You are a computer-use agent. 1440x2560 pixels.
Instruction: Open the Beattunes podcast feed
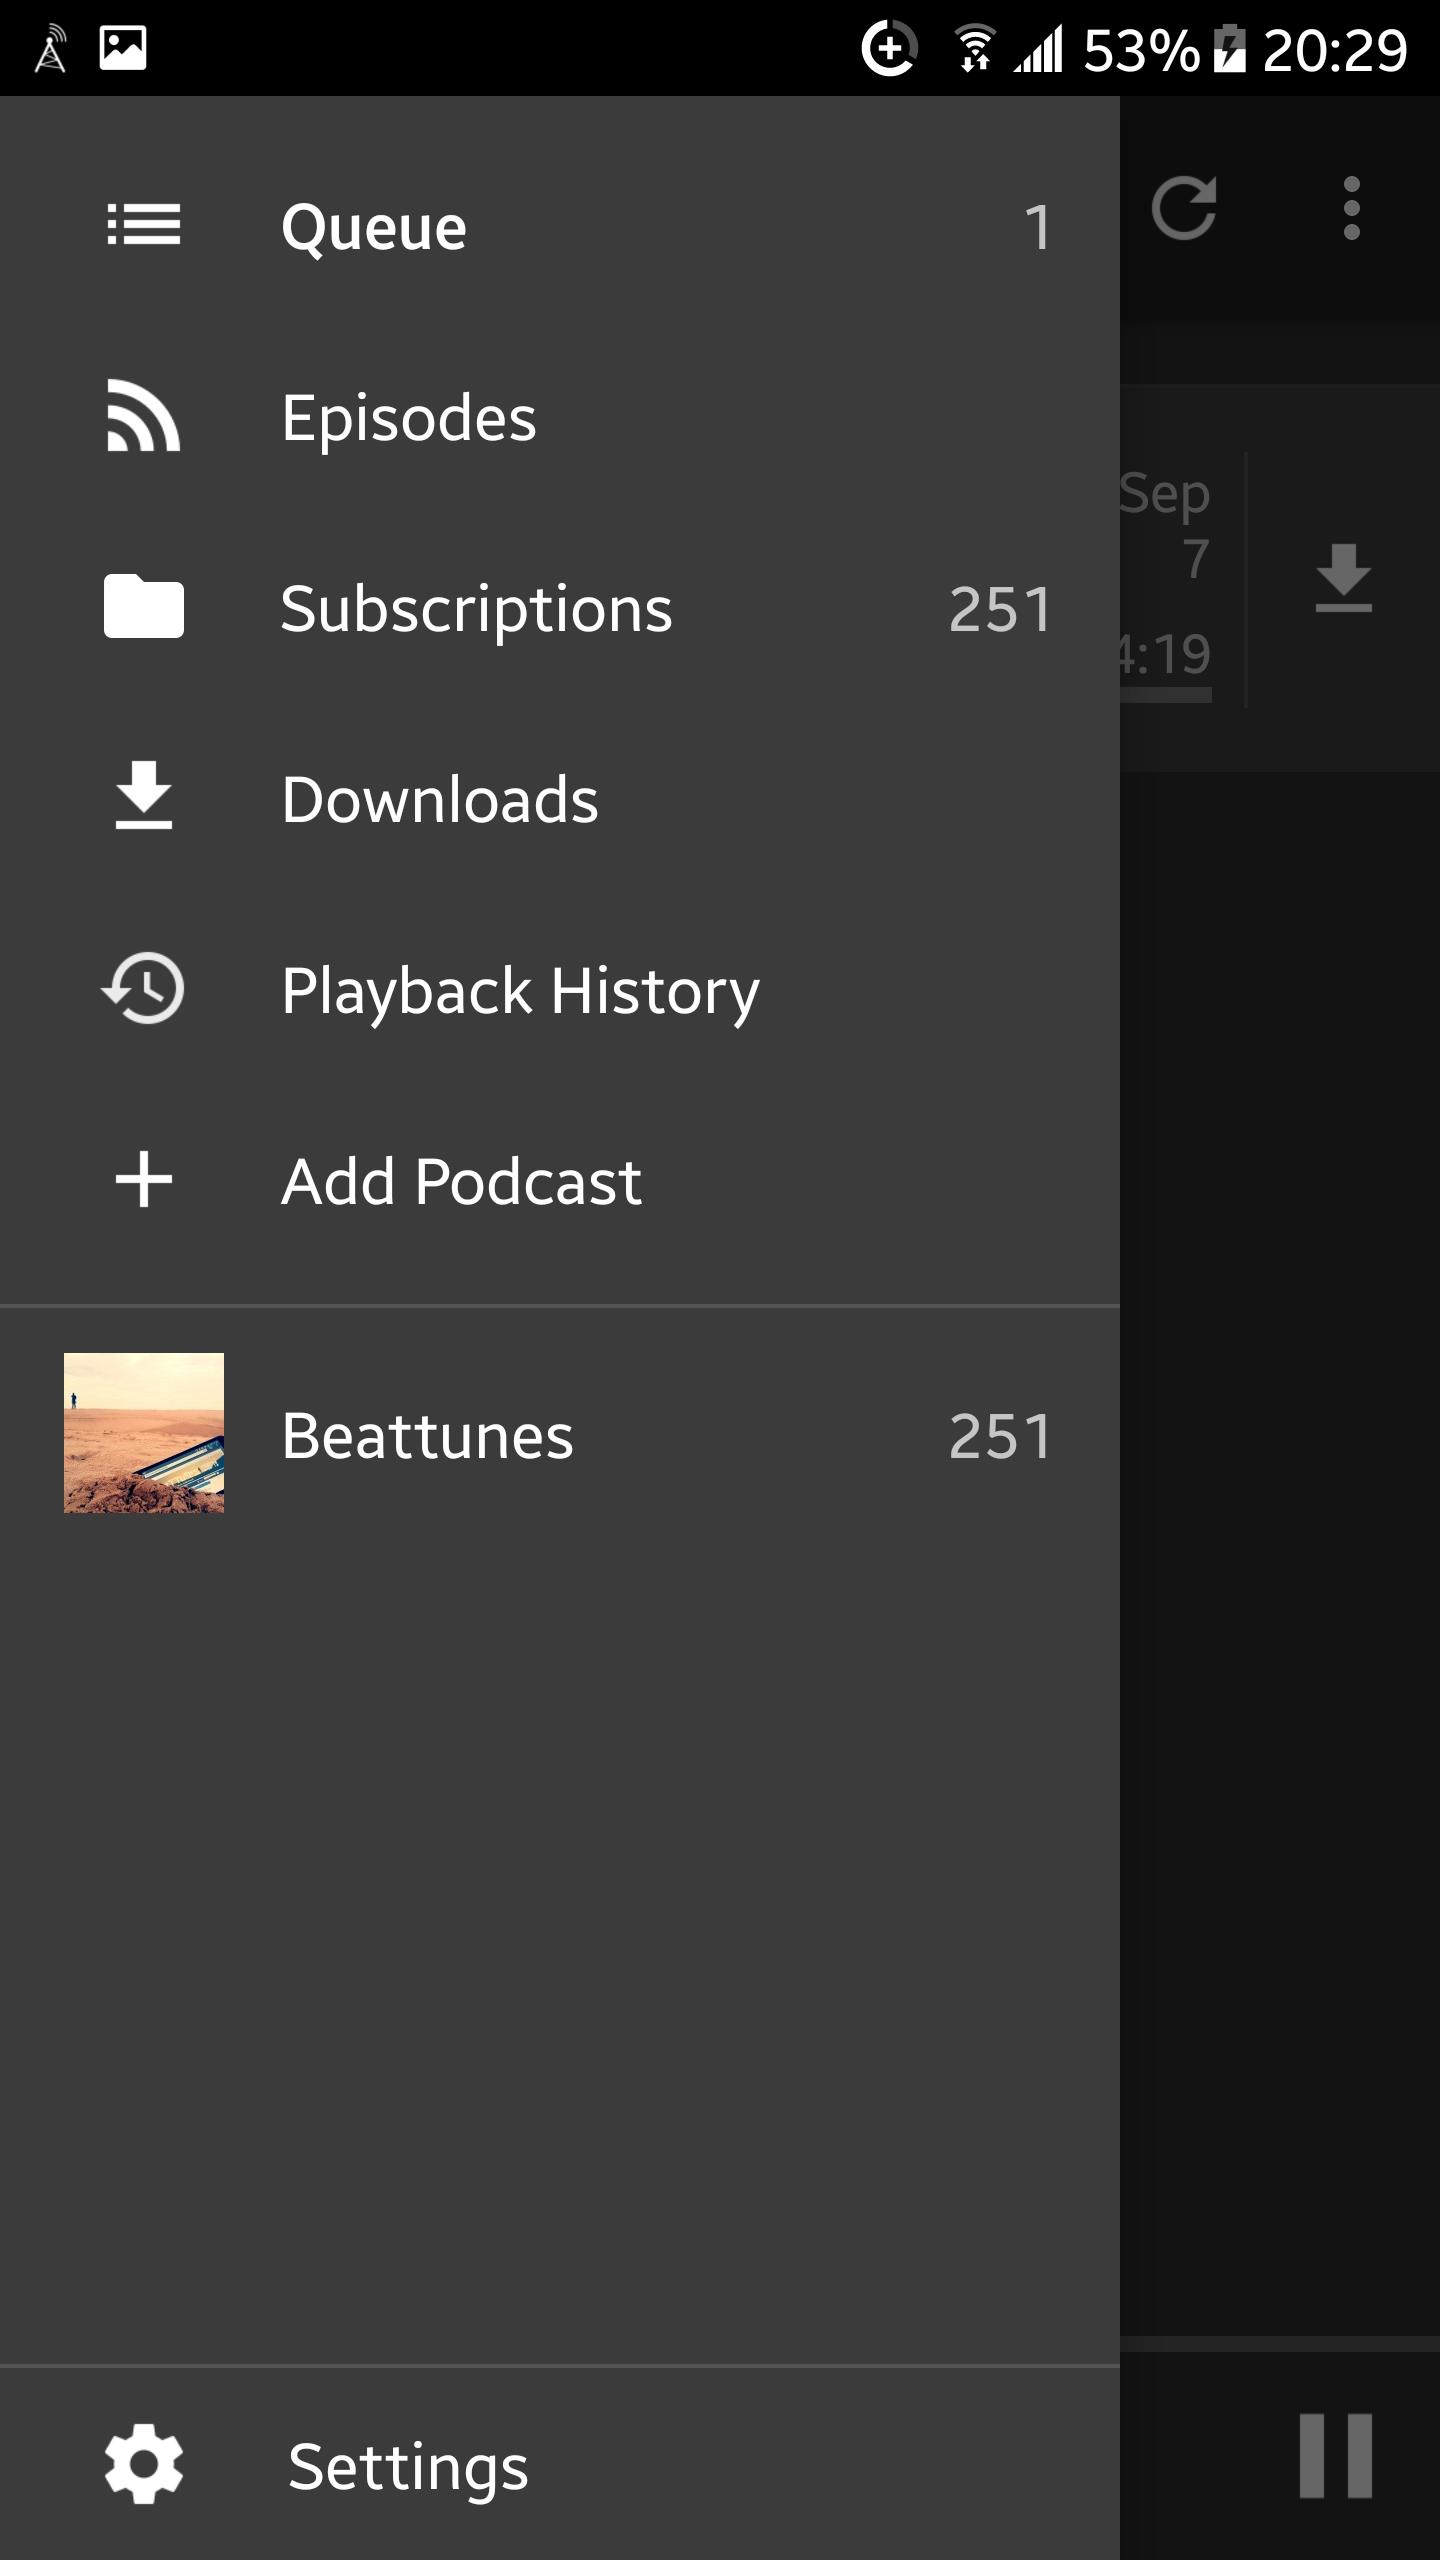pos(560,1435)
